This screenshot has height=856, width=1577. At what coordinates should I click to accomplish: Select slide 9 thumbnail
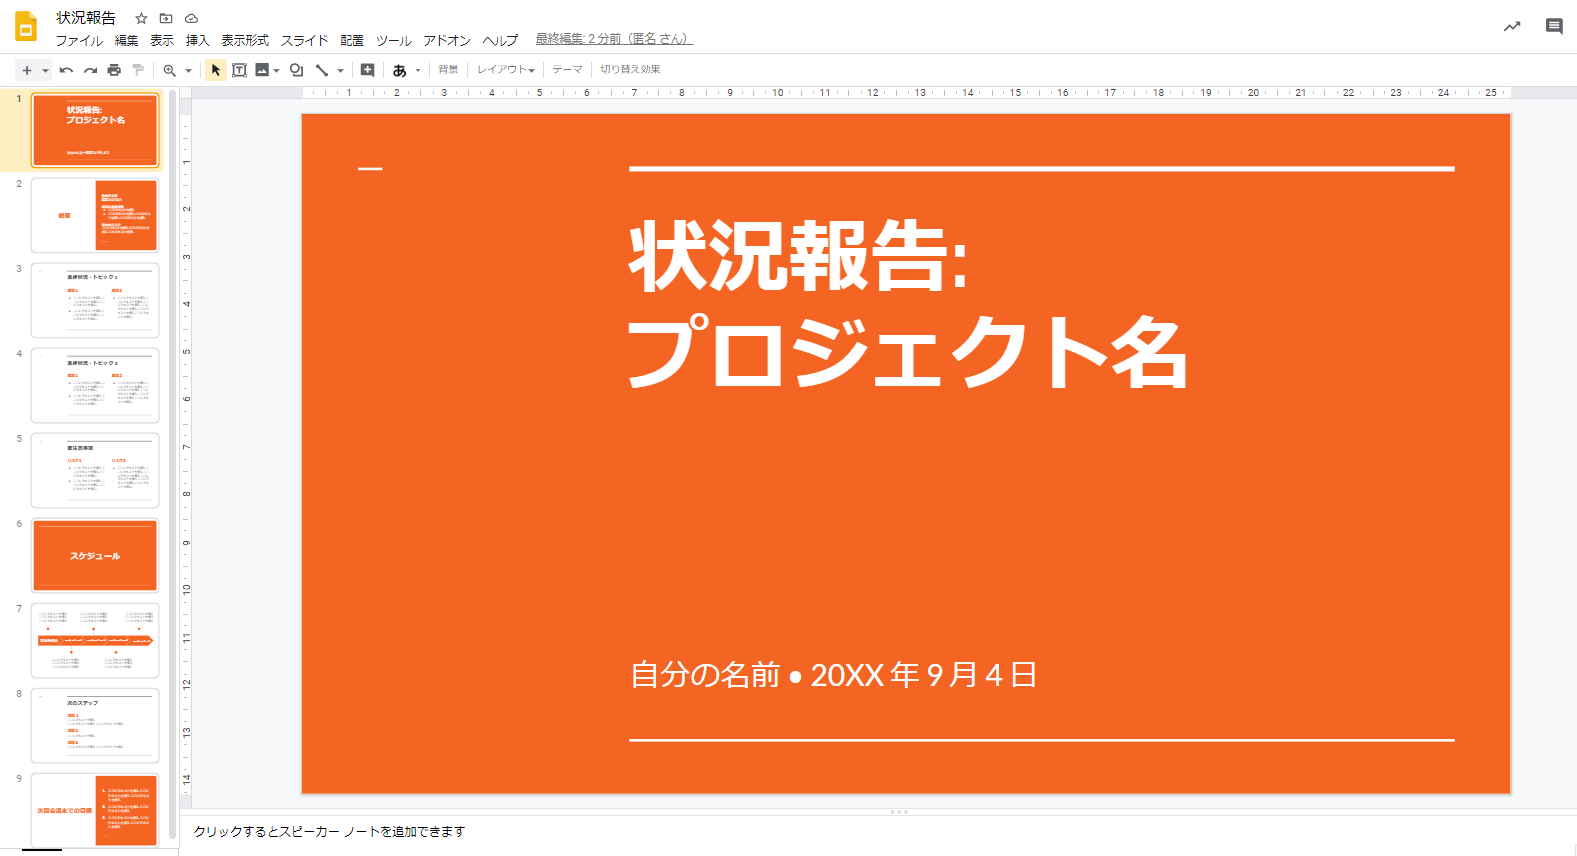point(95,810)
